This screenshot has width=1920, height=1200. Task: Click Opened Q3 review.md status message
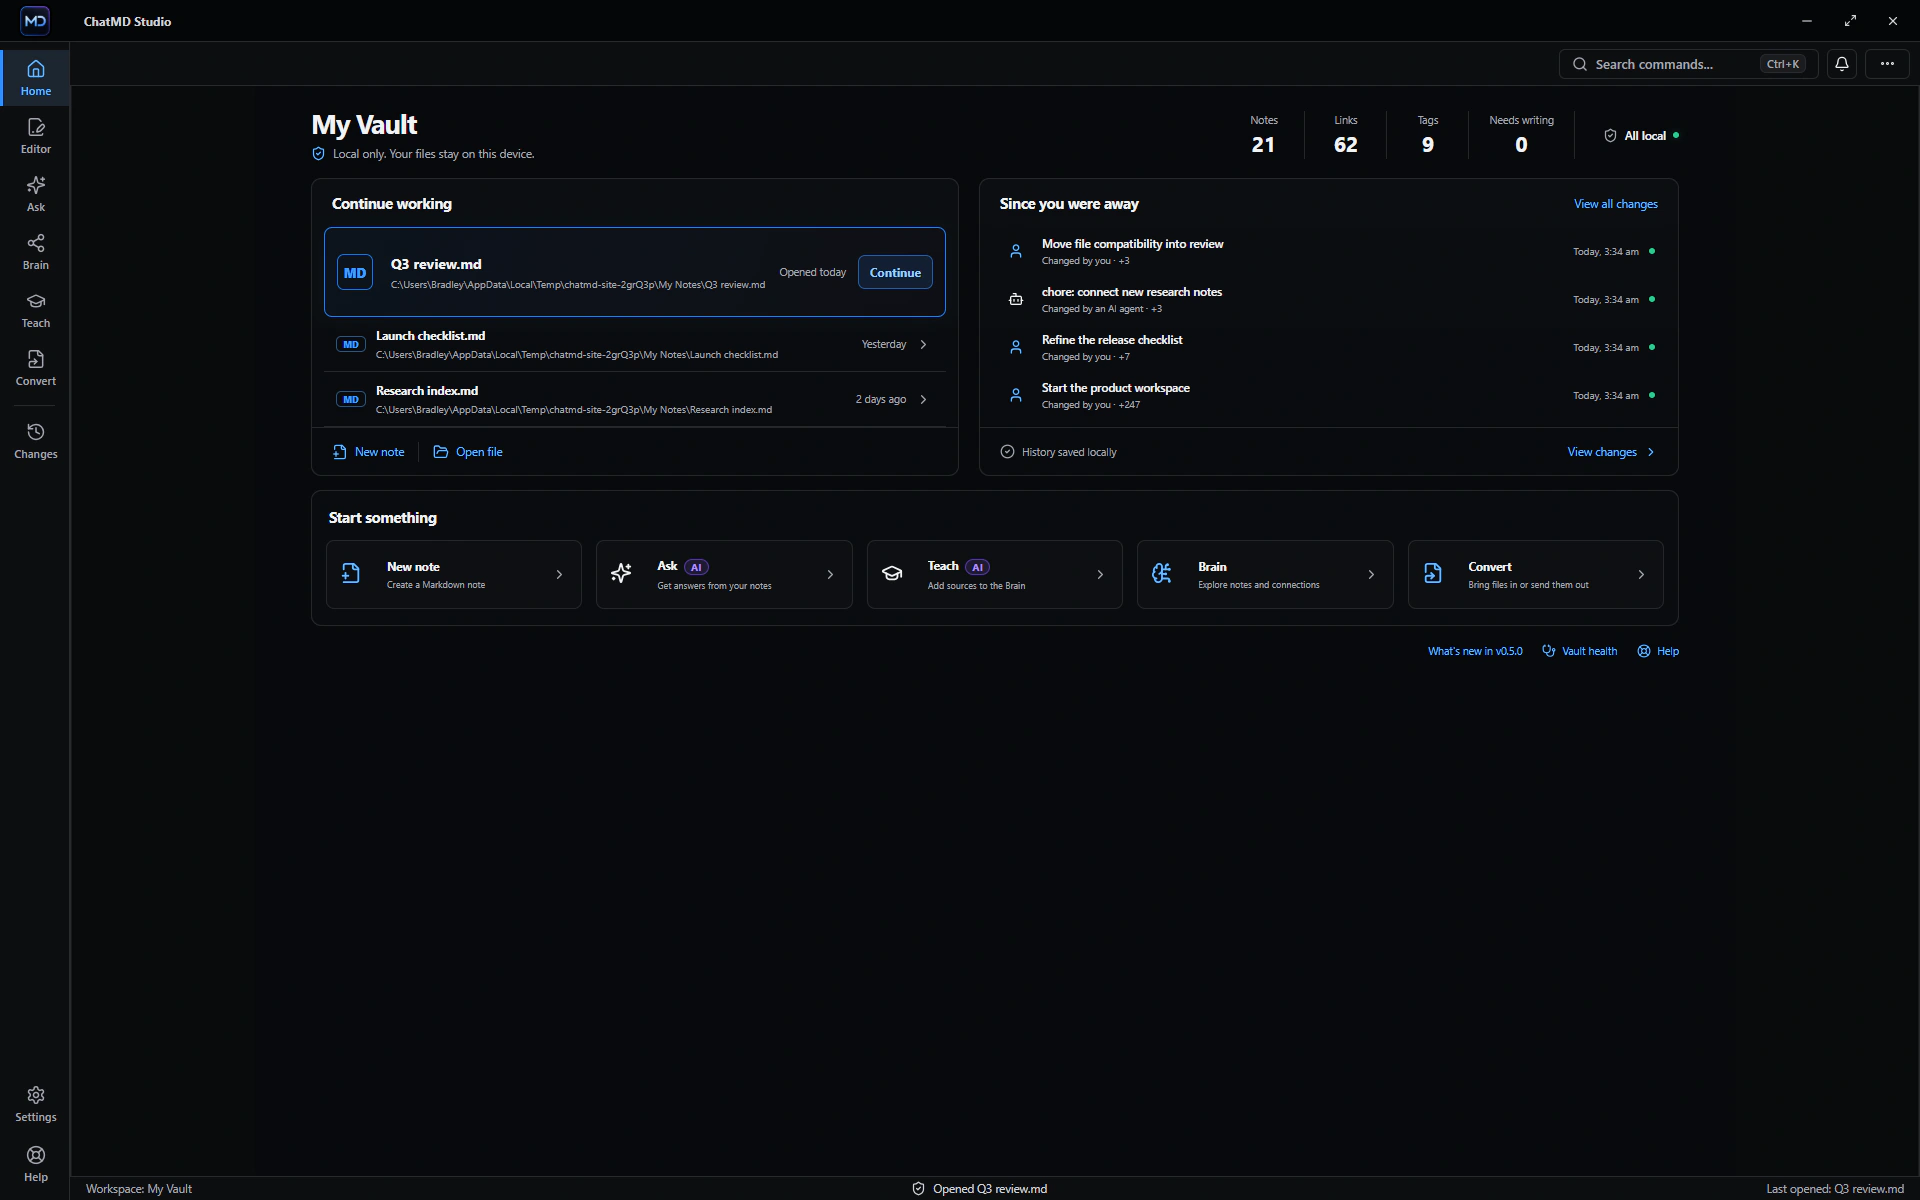coord(980,1189)
